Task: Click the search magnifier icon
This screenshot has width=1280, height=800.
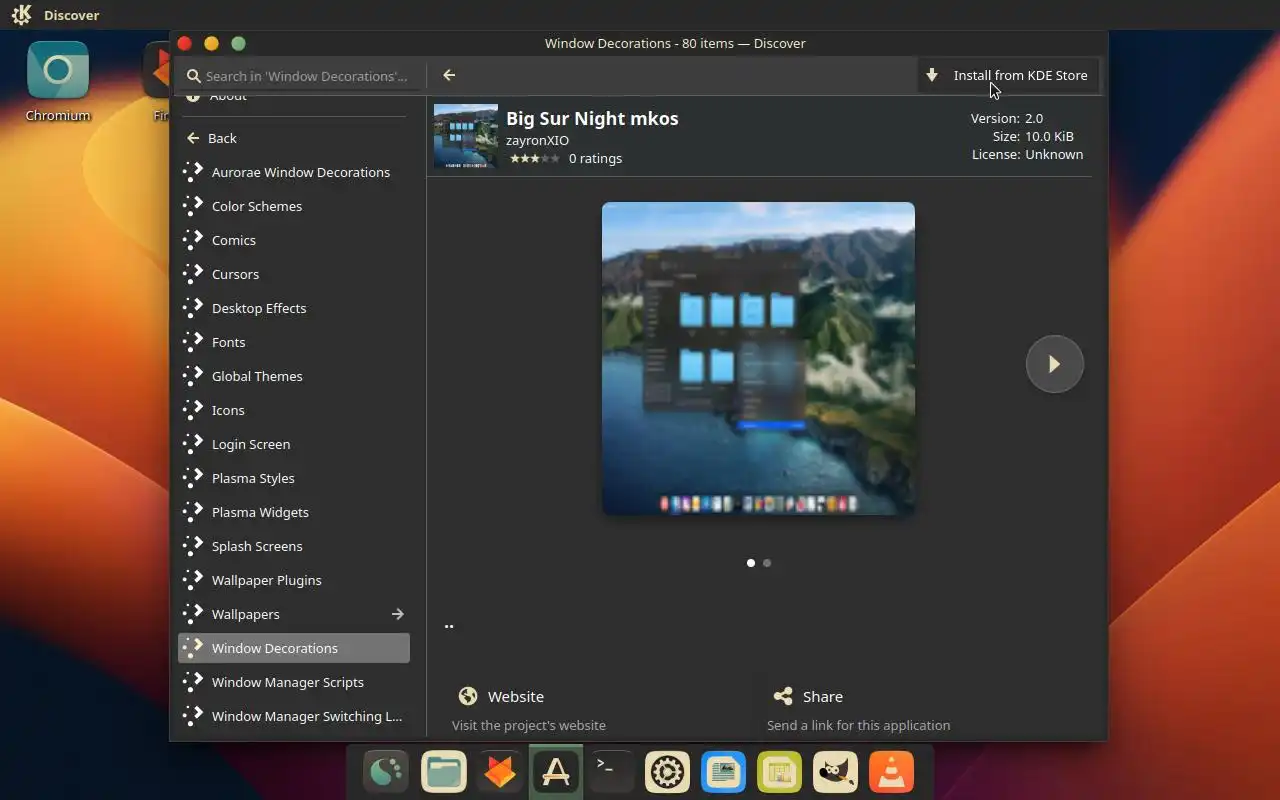Action: [192, 76]
